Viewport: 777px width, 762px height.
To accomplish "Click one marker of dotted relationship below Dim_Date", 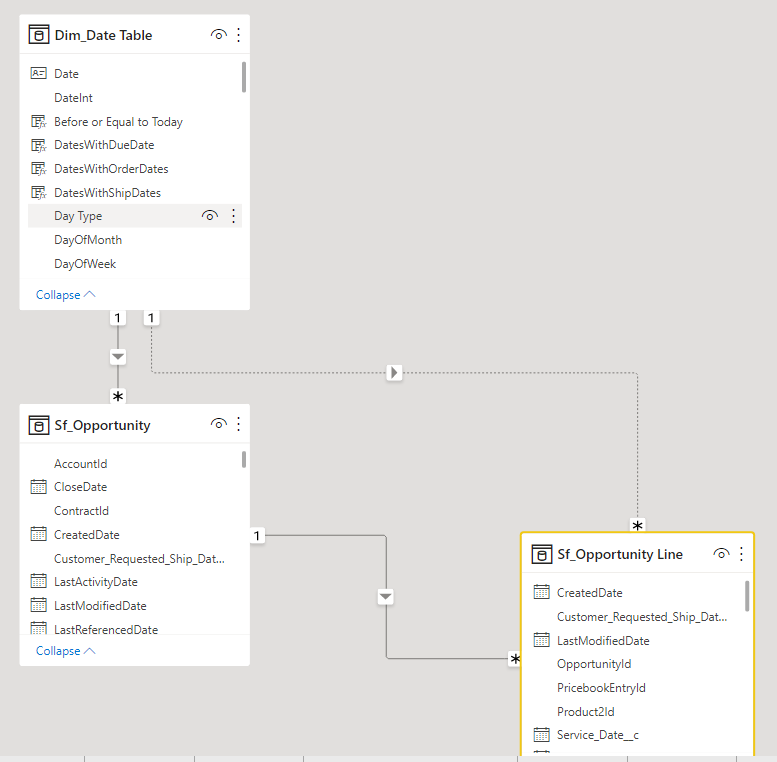I will tap(151, 318).
